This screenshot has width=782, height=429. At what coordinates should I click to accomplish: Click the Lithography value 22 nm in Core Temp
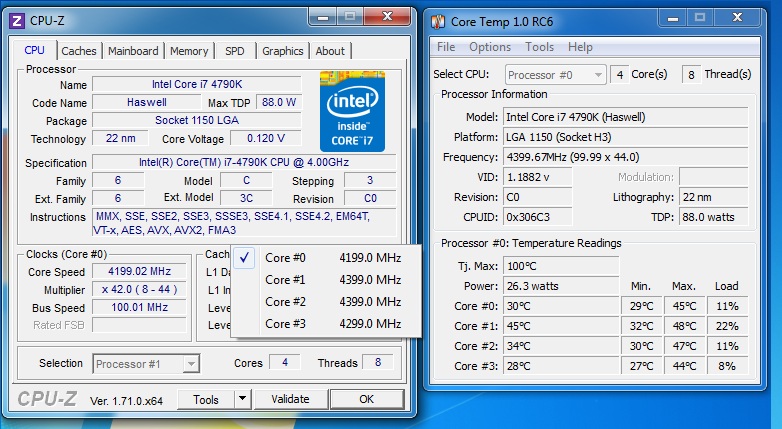pyautogui.click(x=714, y=197)
